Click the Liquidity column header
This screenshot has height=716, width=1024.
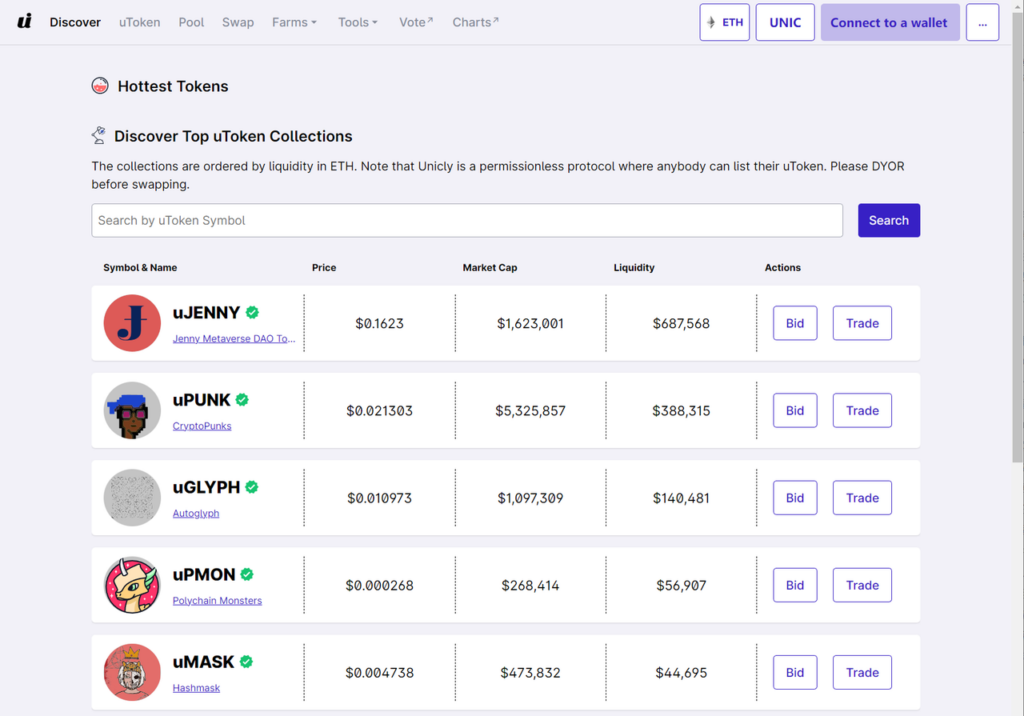tap(633, 267)
